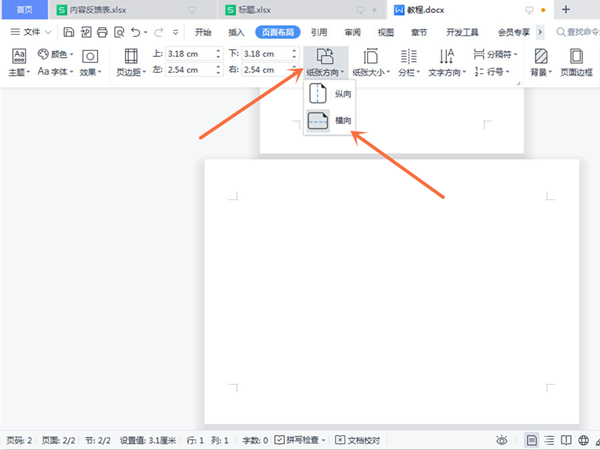Switch to the 插入 ribbon tab
This screenshot has height=450, width=600.
[x=236, y=32]
